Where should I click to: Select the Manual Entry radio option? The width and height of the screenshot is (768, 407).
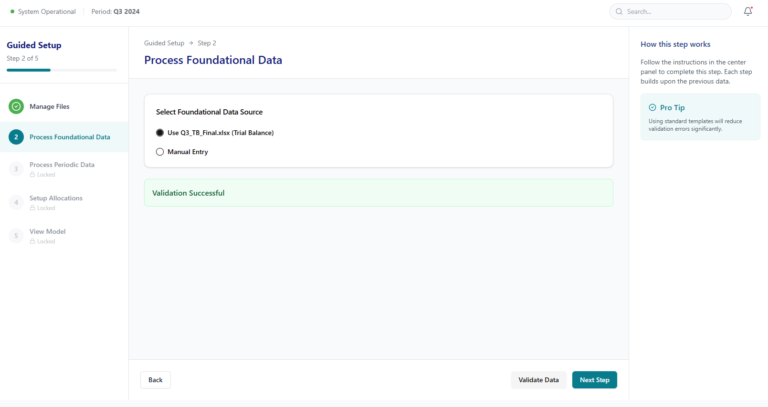click(160, 152)
